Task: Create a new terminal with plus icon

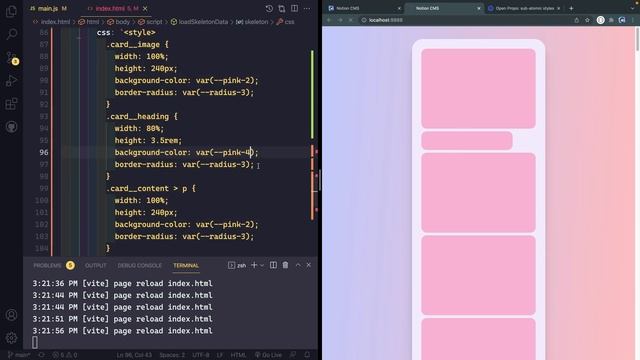Action: [x=254, y=265]
